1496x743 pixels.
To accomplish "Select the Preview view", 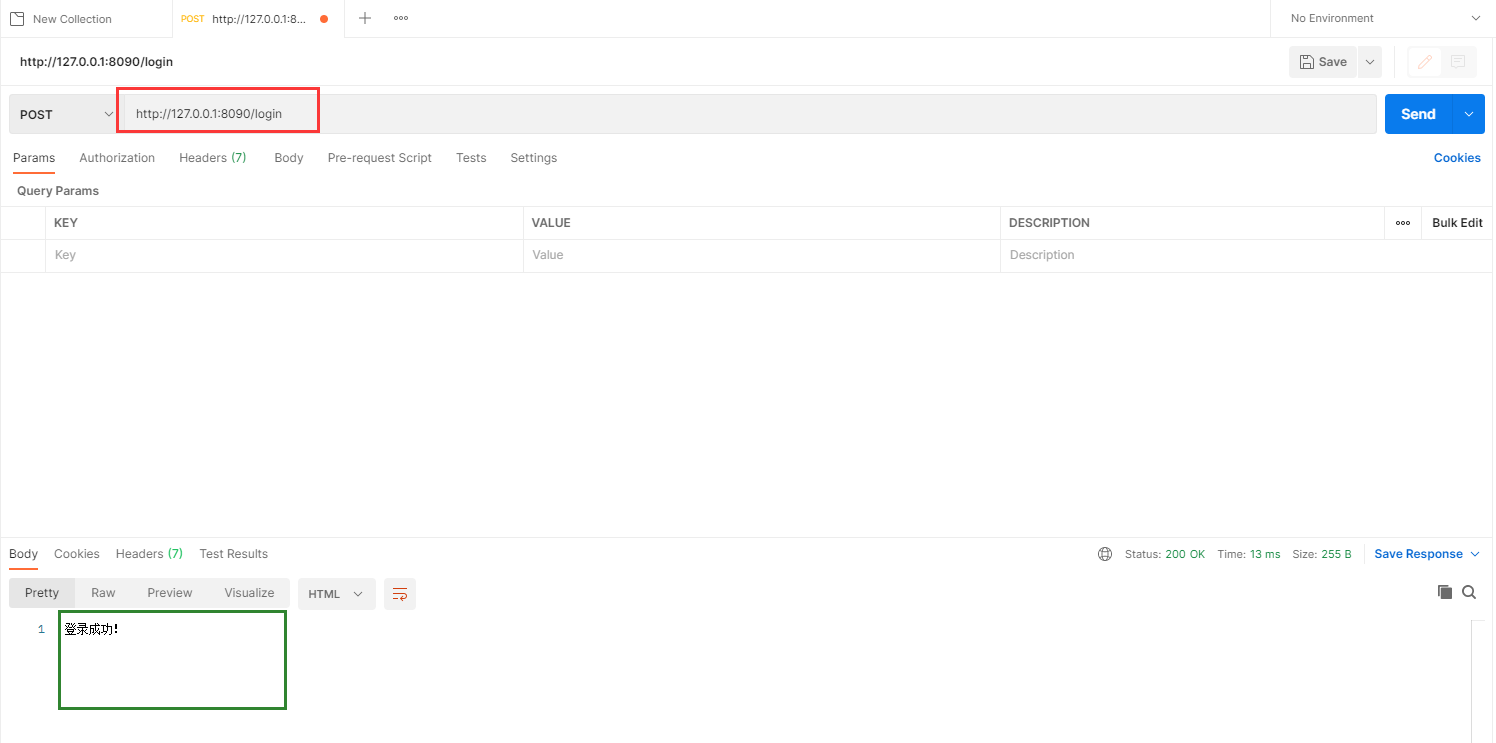I will 170,593.
